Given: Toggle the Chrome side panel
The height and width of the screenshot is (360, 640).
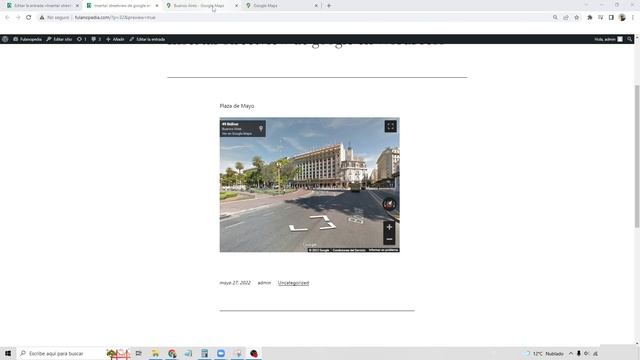Looking at the screenshot, I should [x=611, y=18].
